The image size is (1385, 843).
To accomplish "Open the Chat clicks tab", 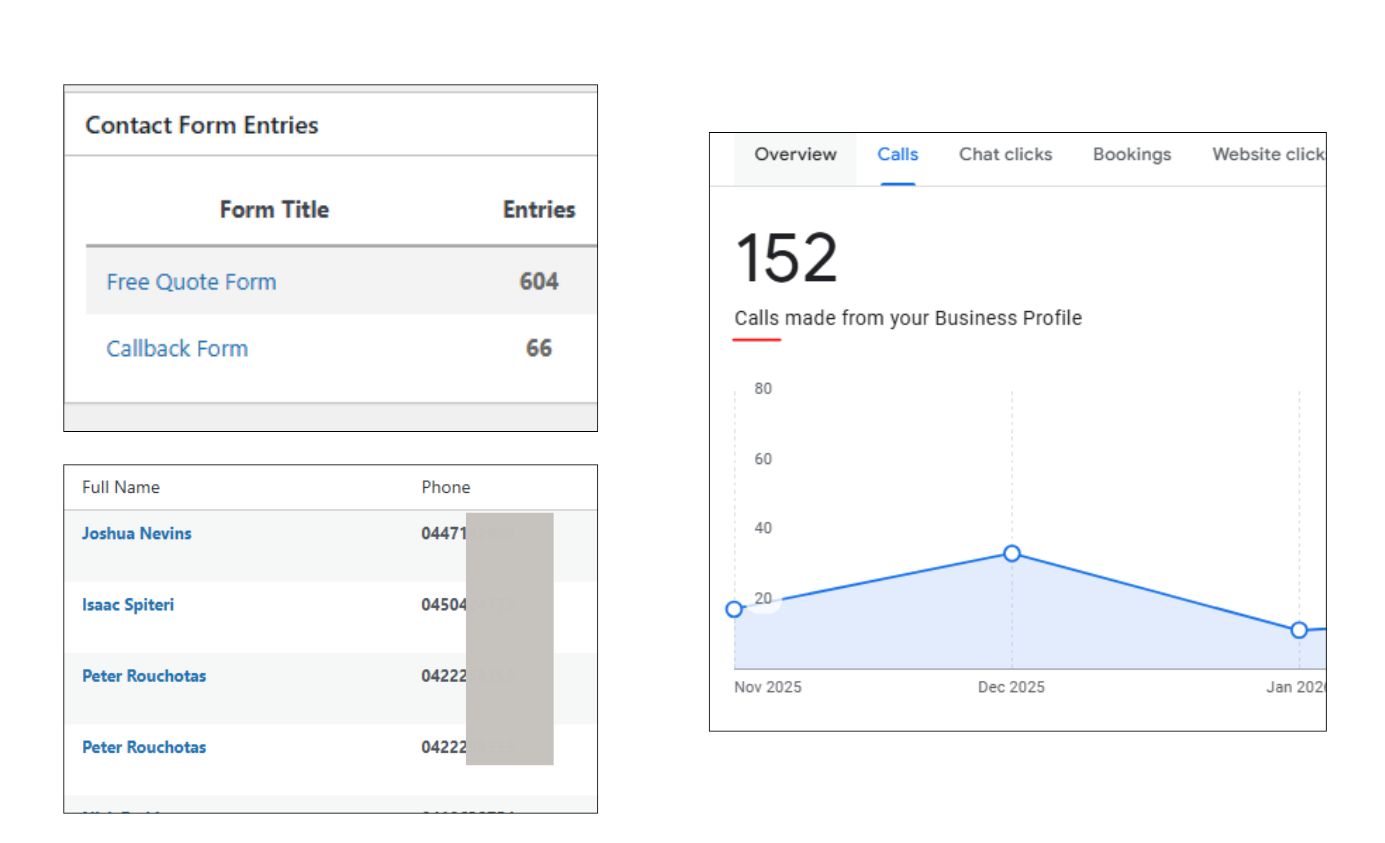I will [x=1005, y=155].
